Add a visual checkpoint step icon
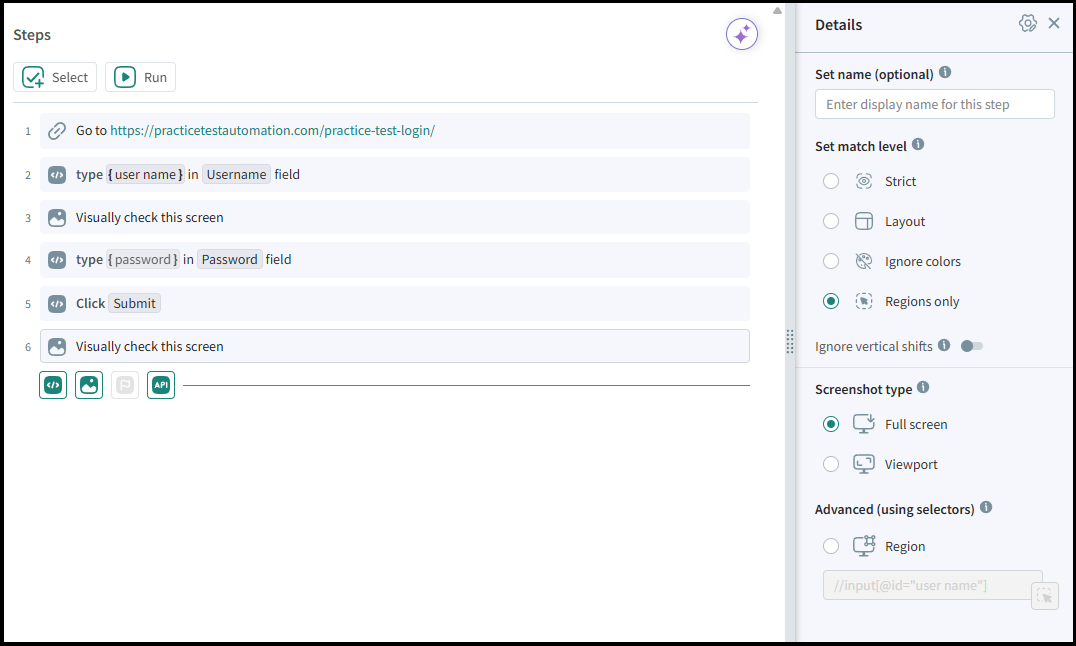 pyautogui.click(x=89, y=385)
